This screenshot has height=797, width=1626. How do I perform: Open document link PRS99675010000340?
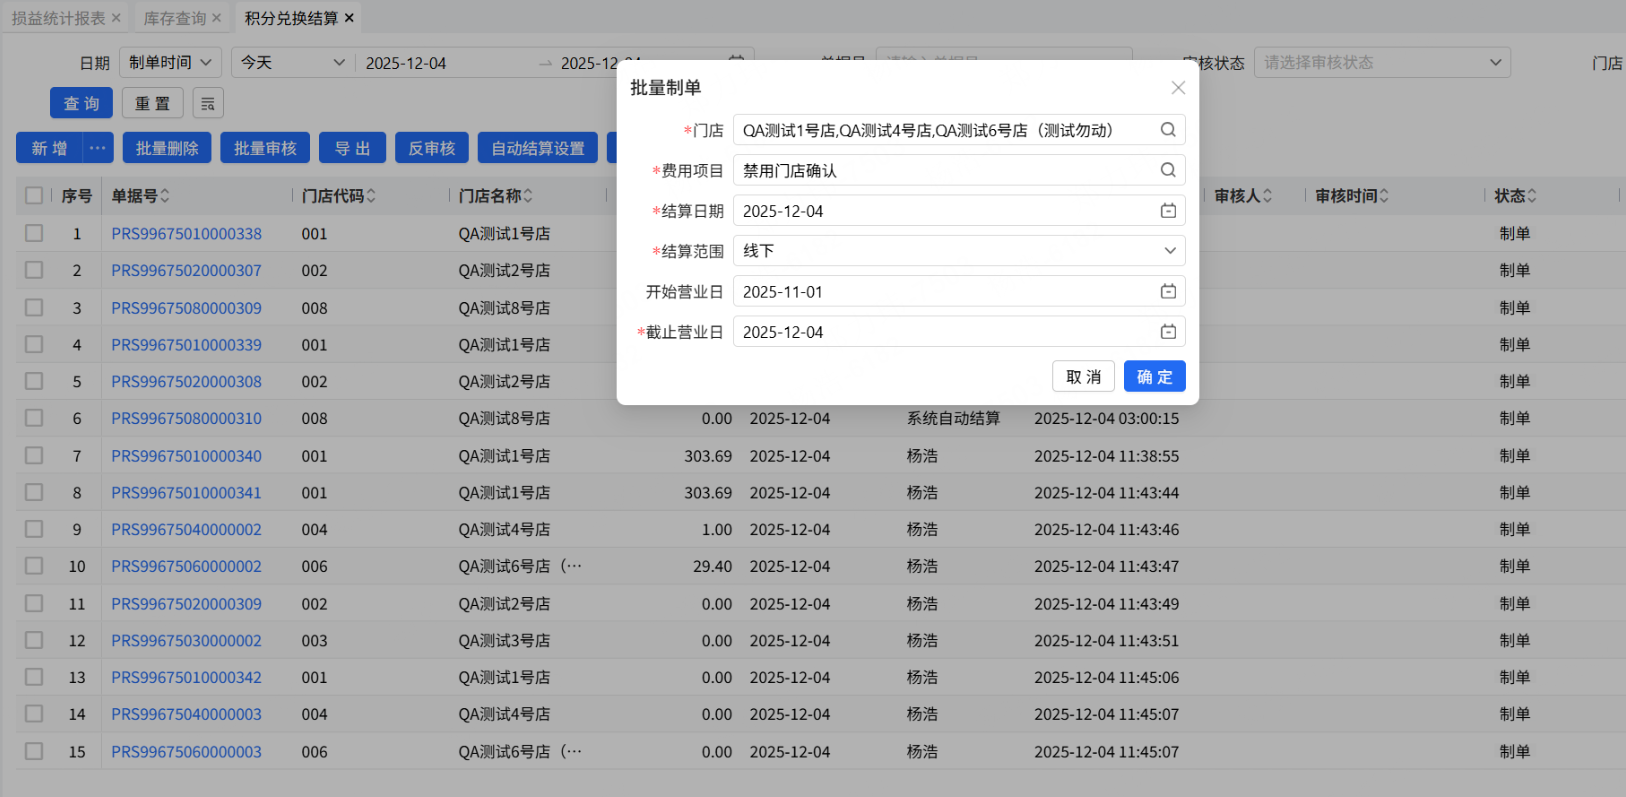pyautogui.click(x=186, y=456)
